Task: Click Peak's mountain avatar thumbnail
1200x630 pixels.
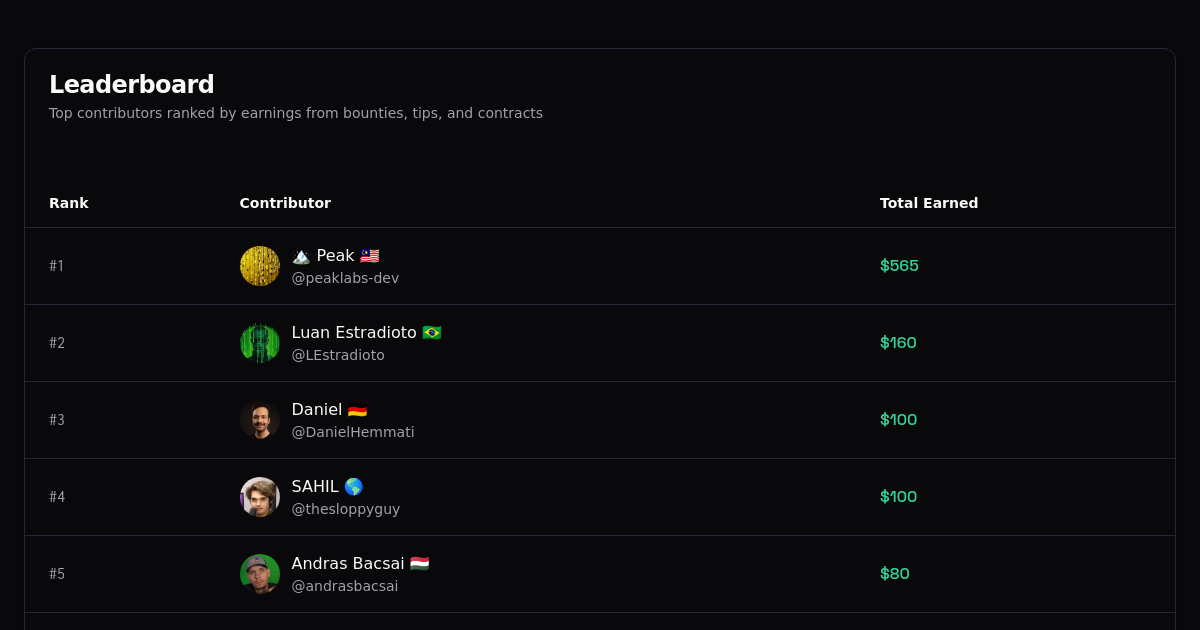Action: click(x=260, y=266)
